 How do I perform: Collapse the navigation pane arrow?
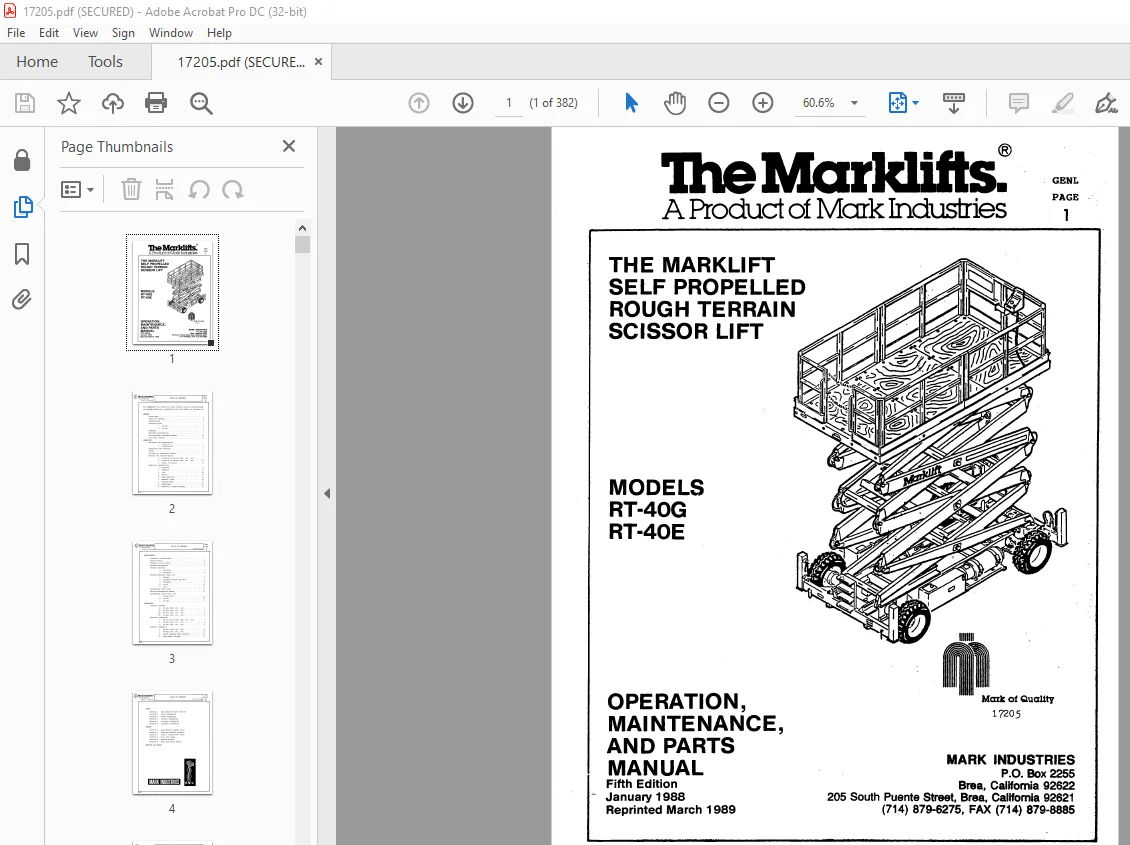coord(326,493)
